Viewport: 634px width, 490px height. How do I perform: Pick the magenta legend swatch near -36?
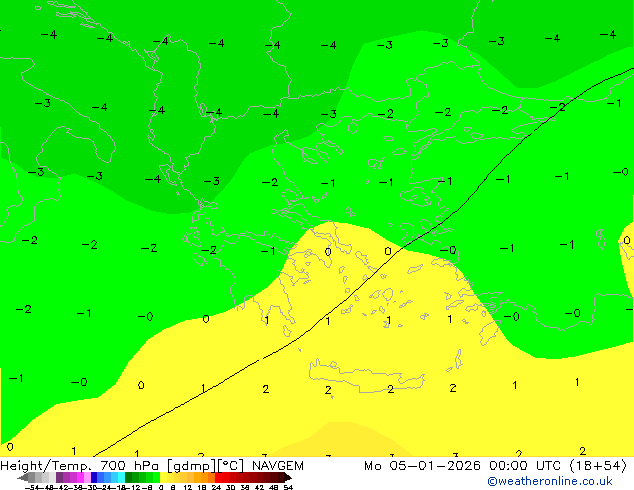coord(80,477)
